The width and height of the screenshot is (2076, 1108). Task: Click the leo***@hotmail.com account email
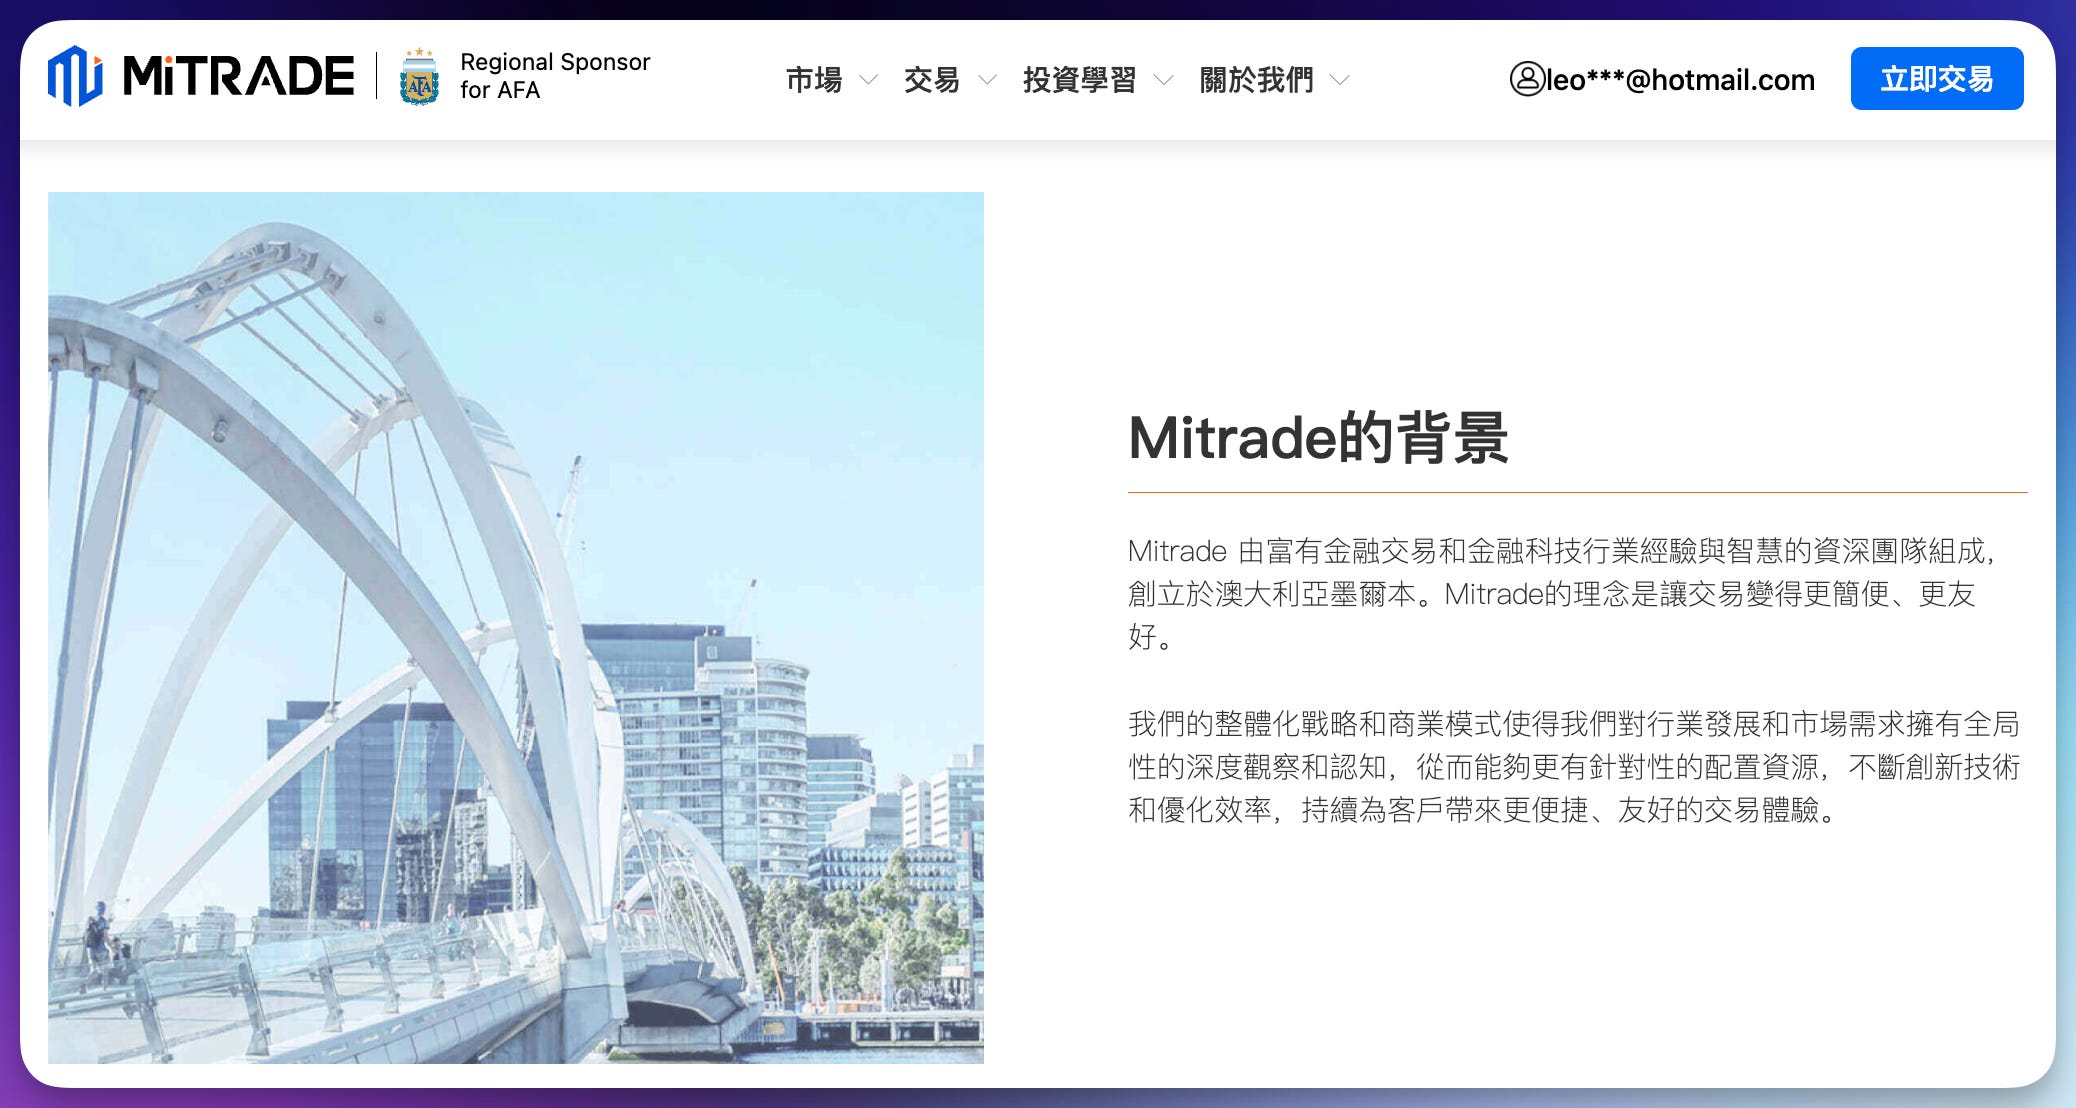(1680, 80)
